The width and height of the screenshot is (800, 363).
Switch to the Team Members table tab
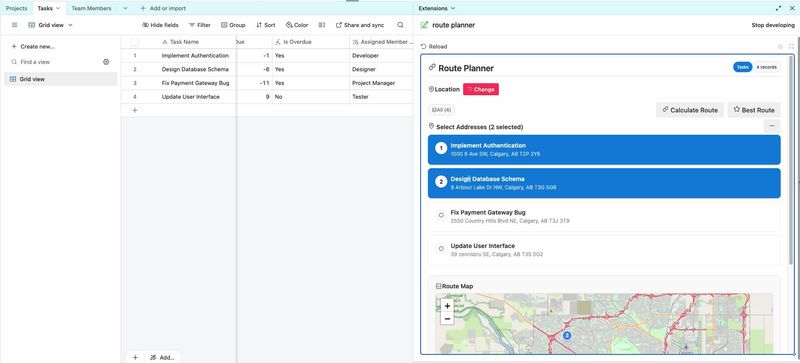(x=91, y=8)
